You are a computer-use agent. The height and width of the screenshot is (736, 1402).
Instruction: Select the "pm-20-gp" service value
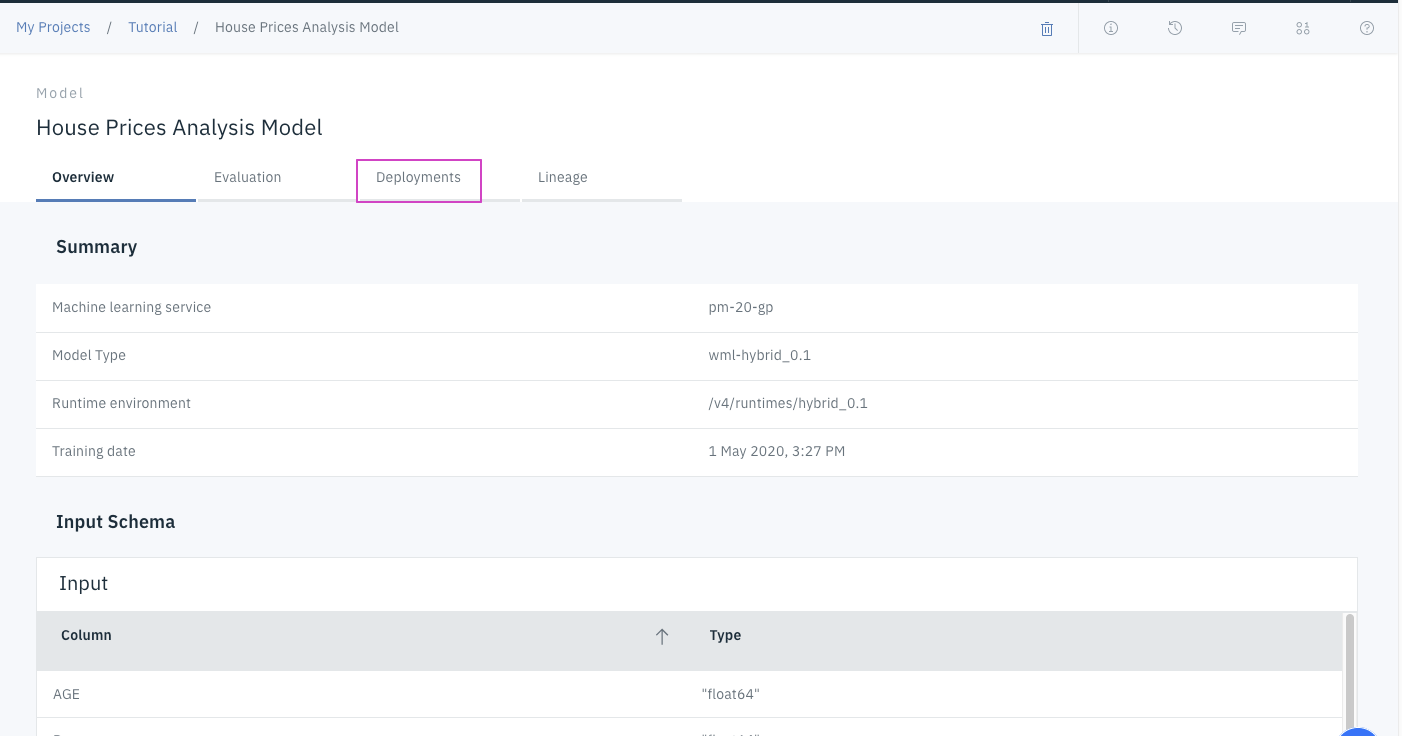[x=741, y=307]
